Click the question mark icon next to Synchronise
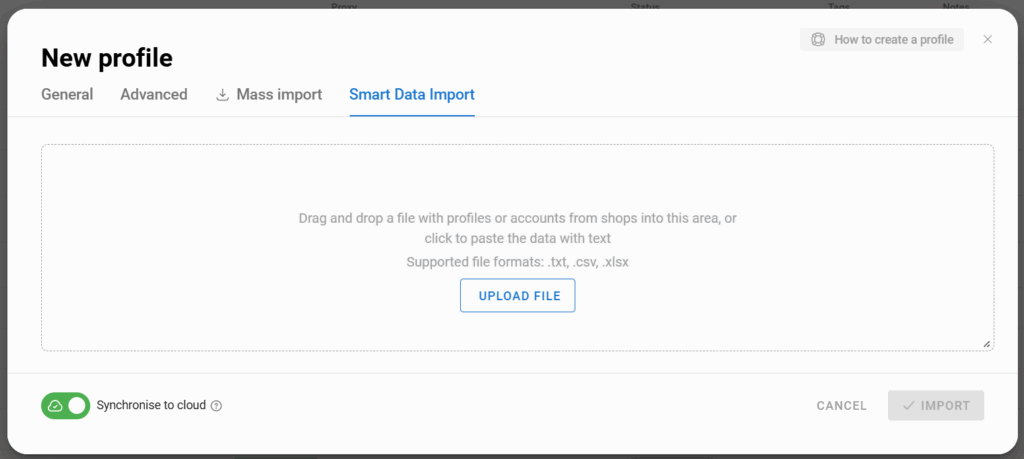Screen dimensions: 1024x459 point(217,406)
